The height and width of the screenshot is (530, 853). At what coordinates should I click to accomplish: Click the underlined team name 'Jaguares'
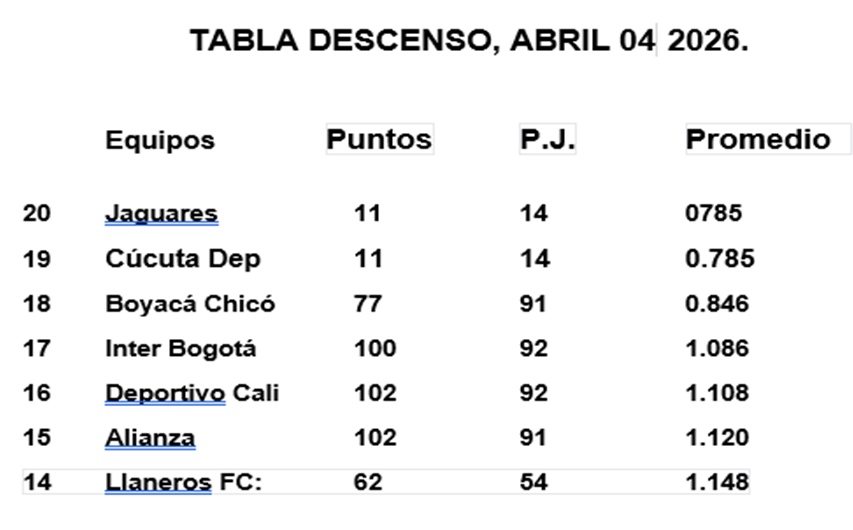point(161,213)
